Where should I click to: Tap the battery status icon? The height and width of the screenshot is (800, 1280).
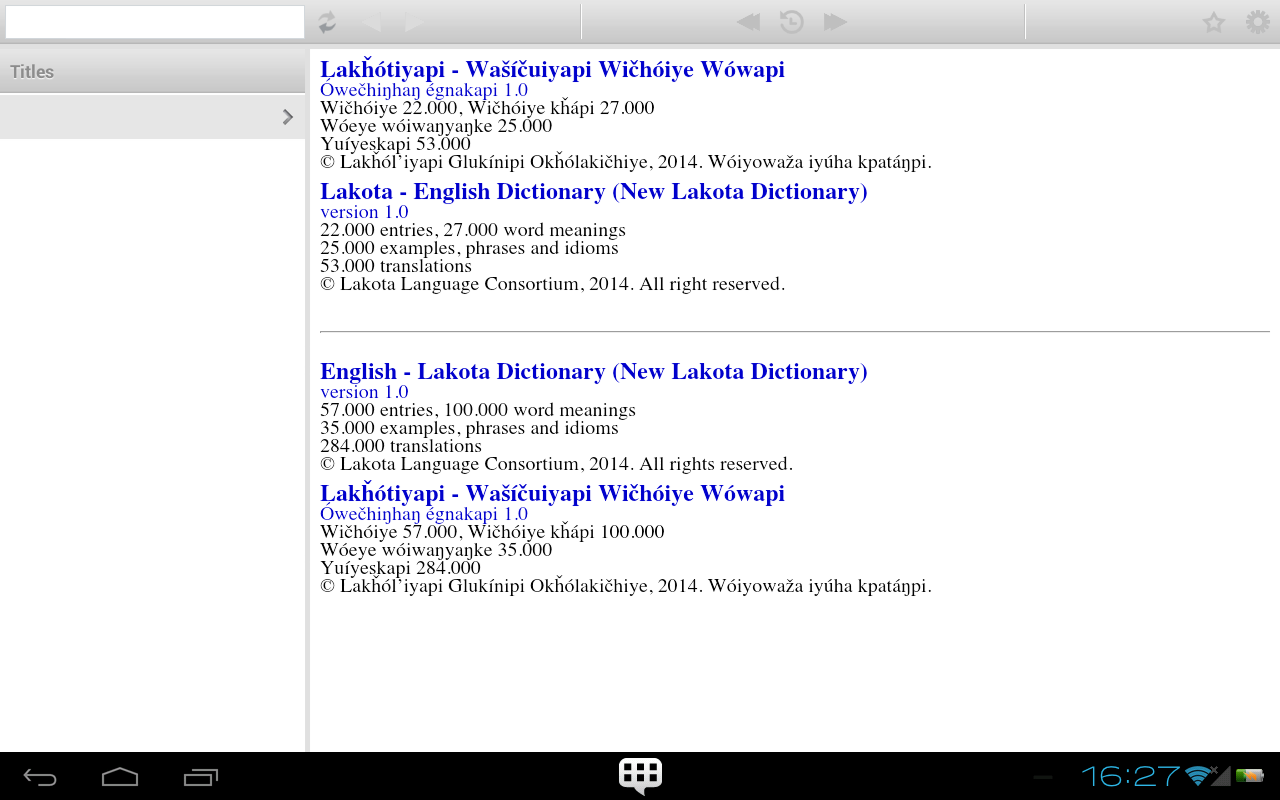(1249, 776)
